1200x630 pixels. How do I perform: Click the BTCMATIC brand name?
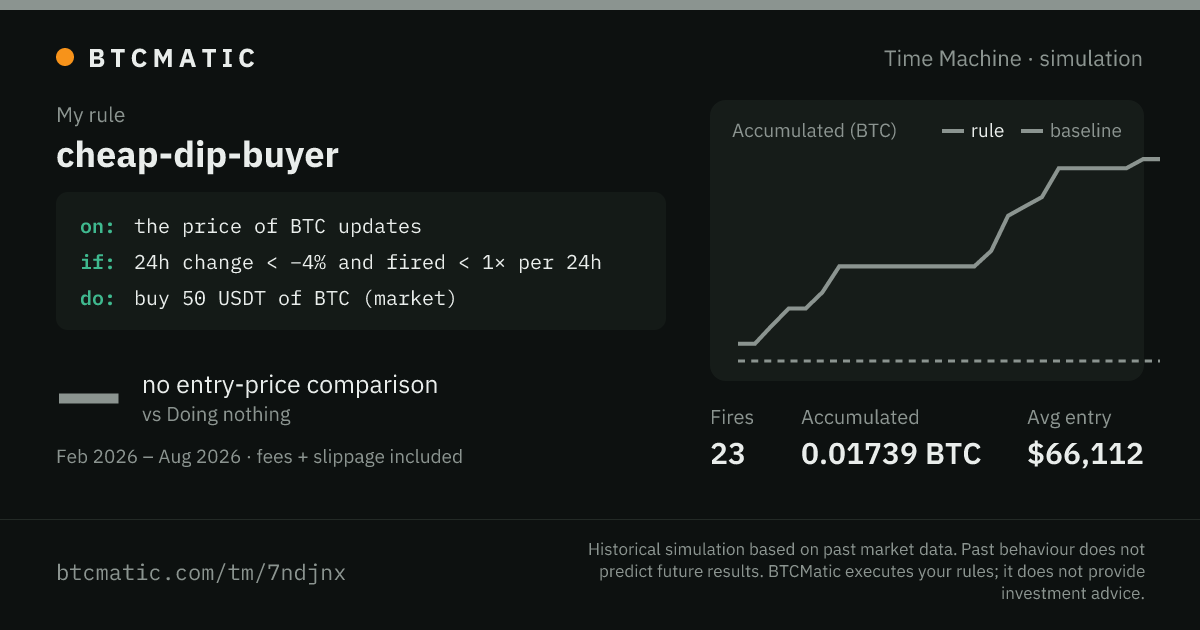click(173, 58)
